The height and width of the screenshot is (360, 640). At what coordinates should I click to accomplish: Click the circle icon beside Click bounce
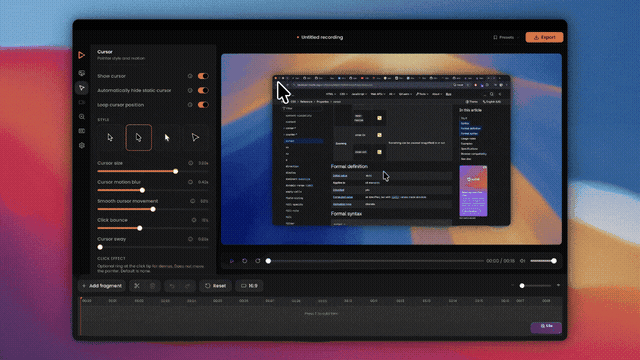[x=194, y=220]
